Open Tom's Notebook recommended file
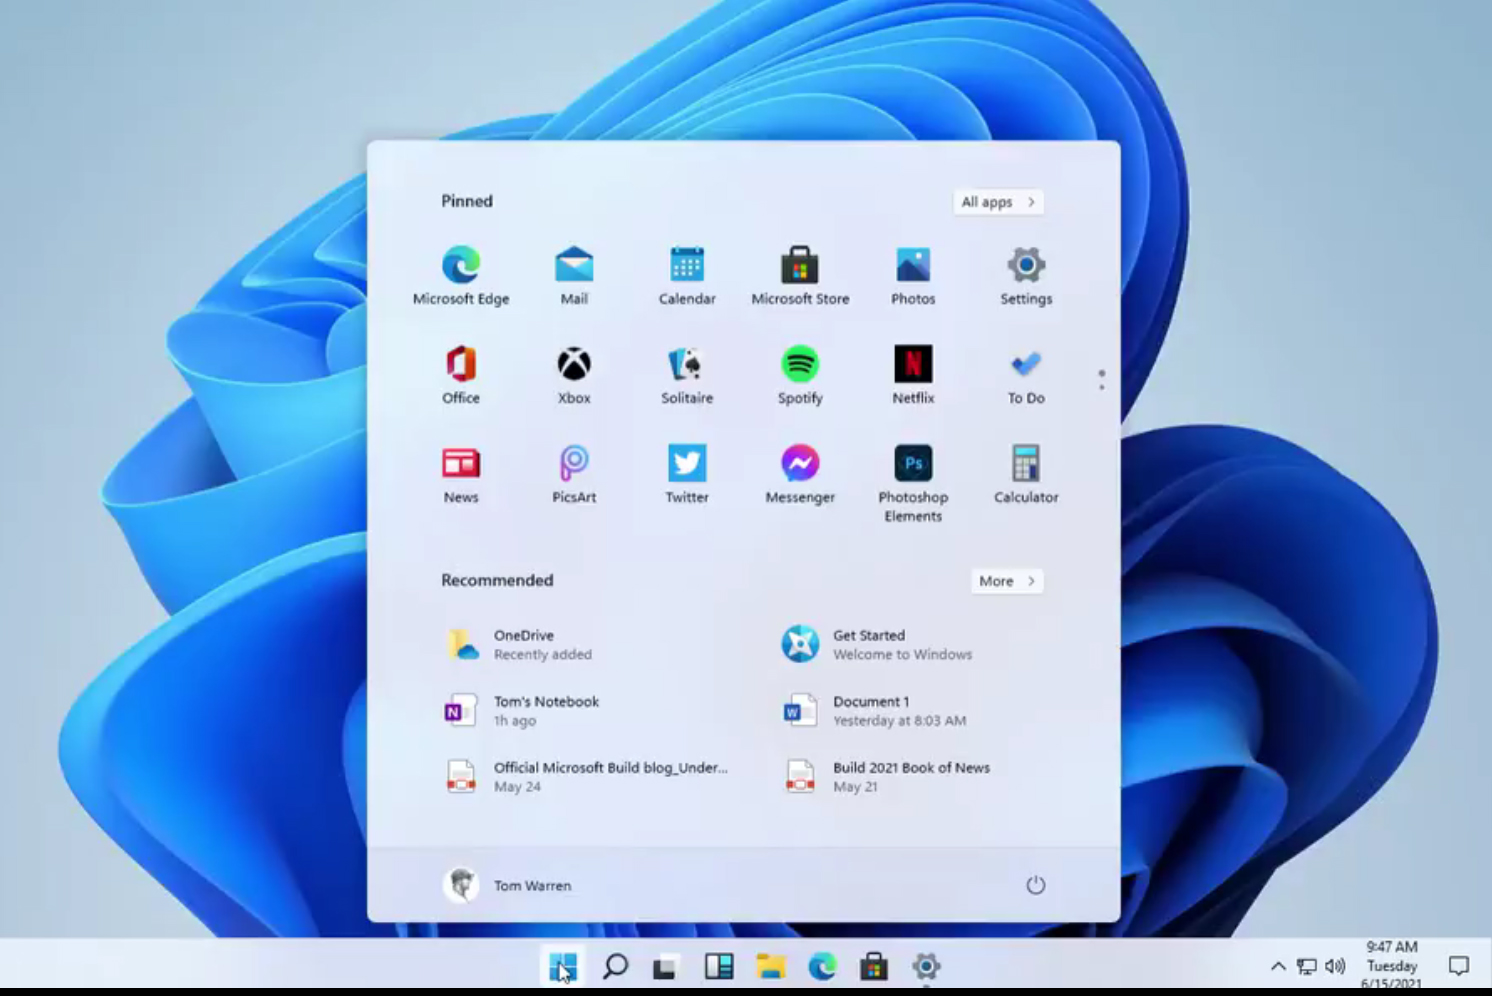This screenshot has width=1492, height=996. point(545,710)
